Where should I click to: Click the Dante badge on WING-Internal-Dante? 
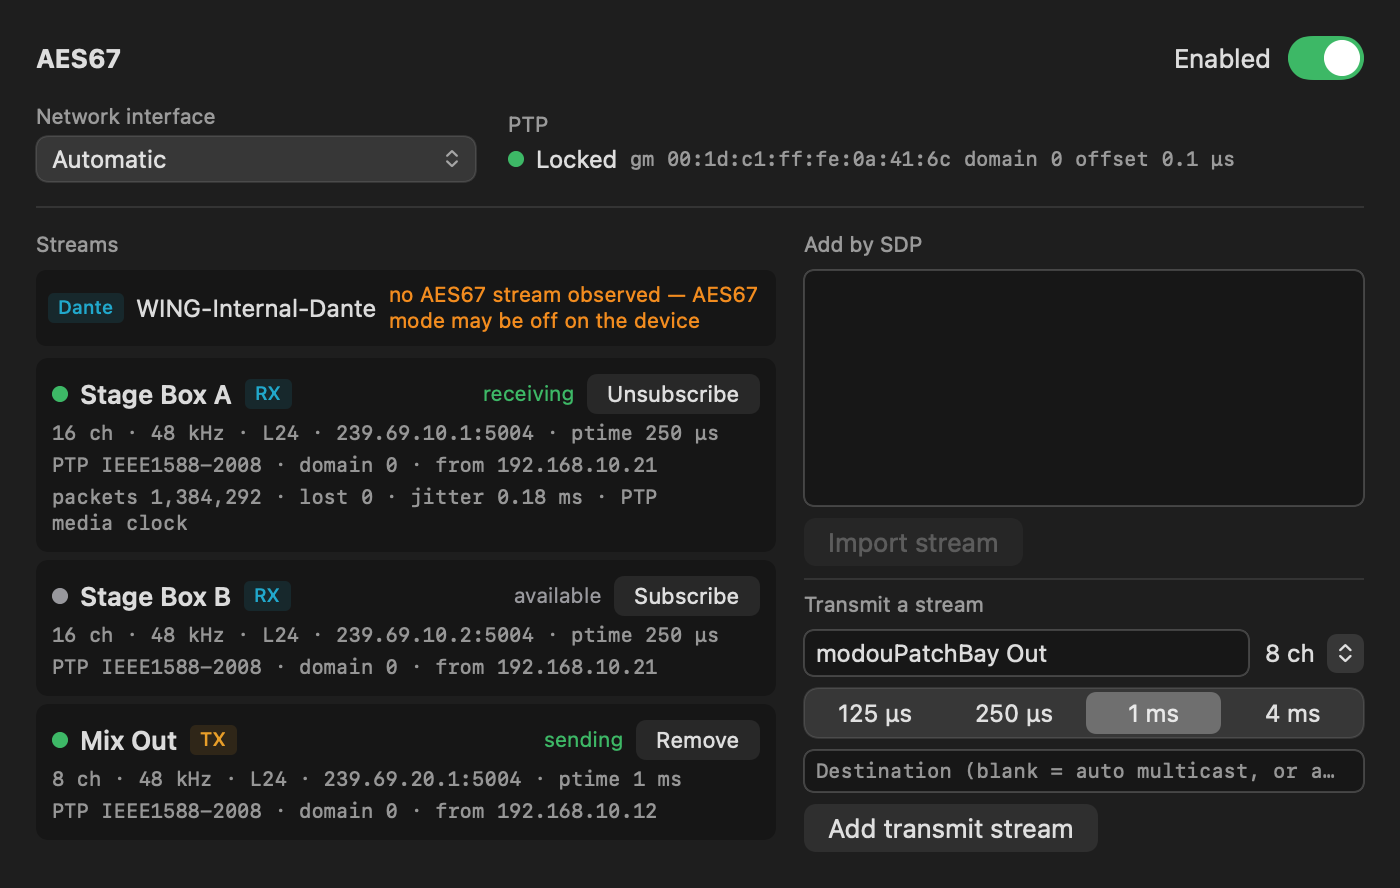(x=86, y=308)
